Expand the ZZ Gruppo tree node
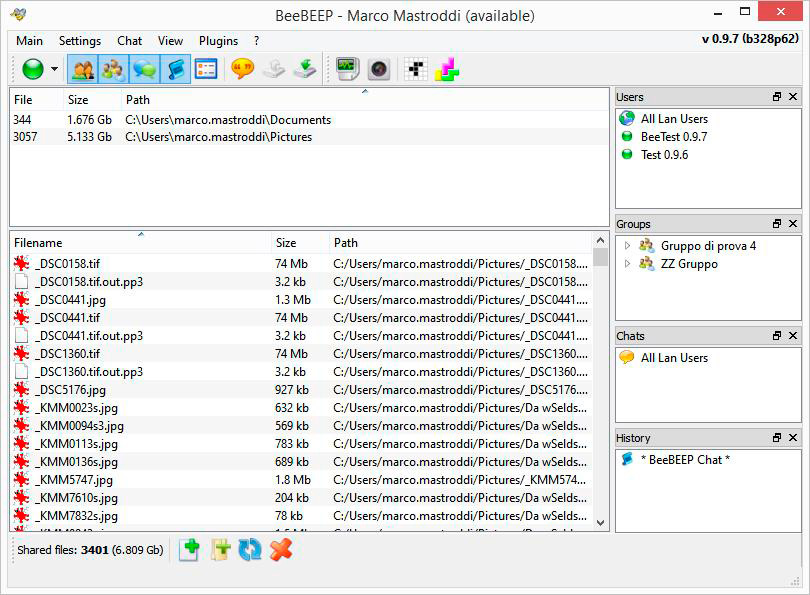This screenshot has width=810, height=595. pos(627,264)
